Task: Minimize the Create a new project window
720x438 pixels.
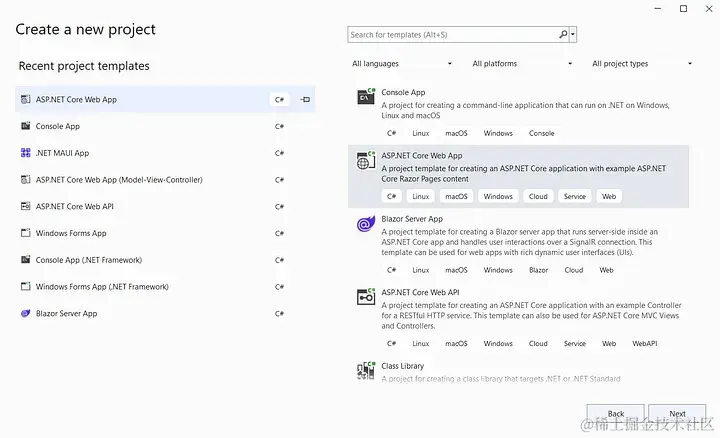Action: (x=658, y=9)
